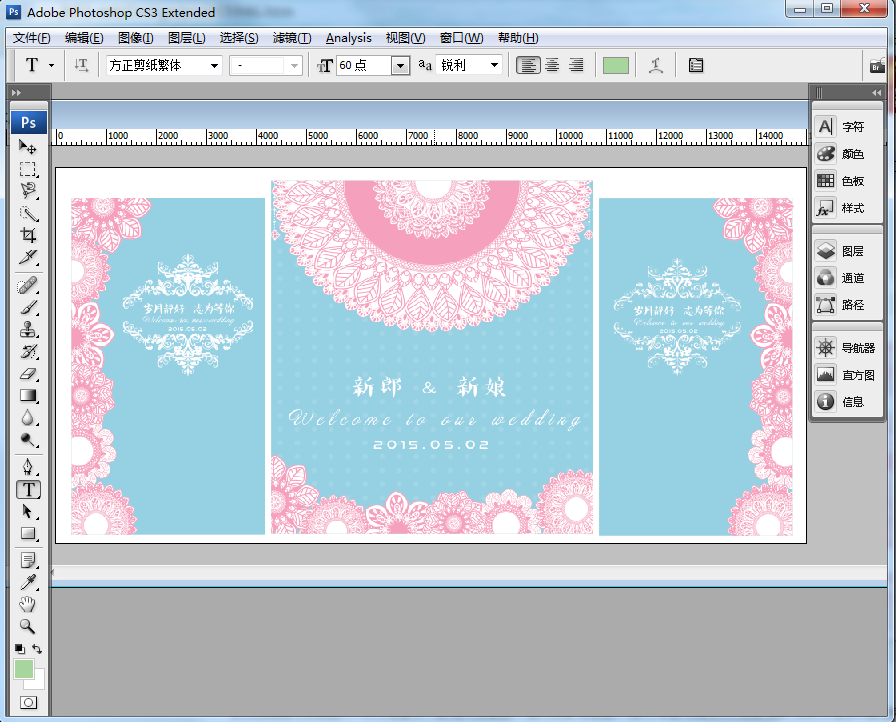Select the Clone Stamp tool
This screenshot has width=896, height=722.
[27, 330]
